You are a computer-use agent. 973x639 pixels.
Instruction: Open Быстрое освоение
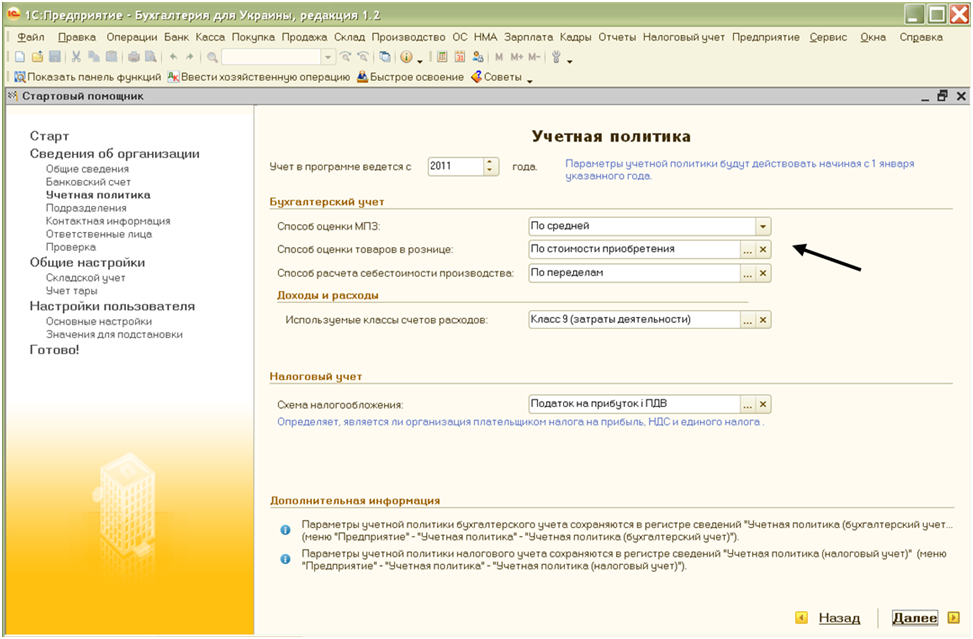(410, 77)
